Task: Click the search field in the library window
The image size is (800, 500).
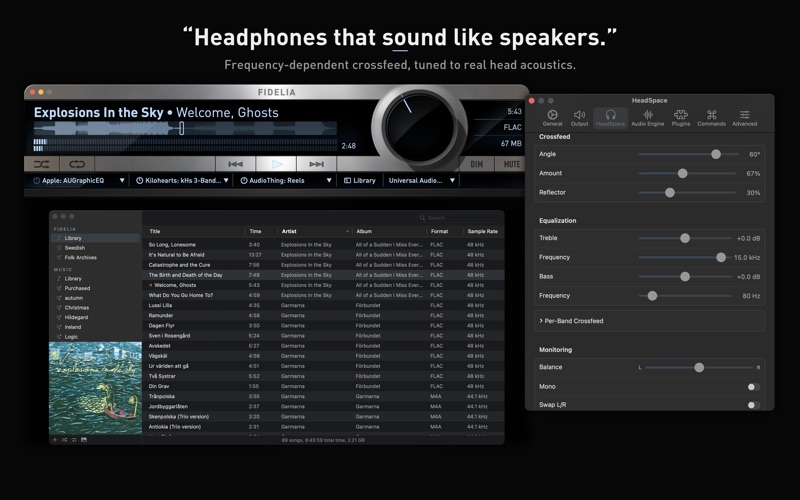Action: click(x=459, y=218)
